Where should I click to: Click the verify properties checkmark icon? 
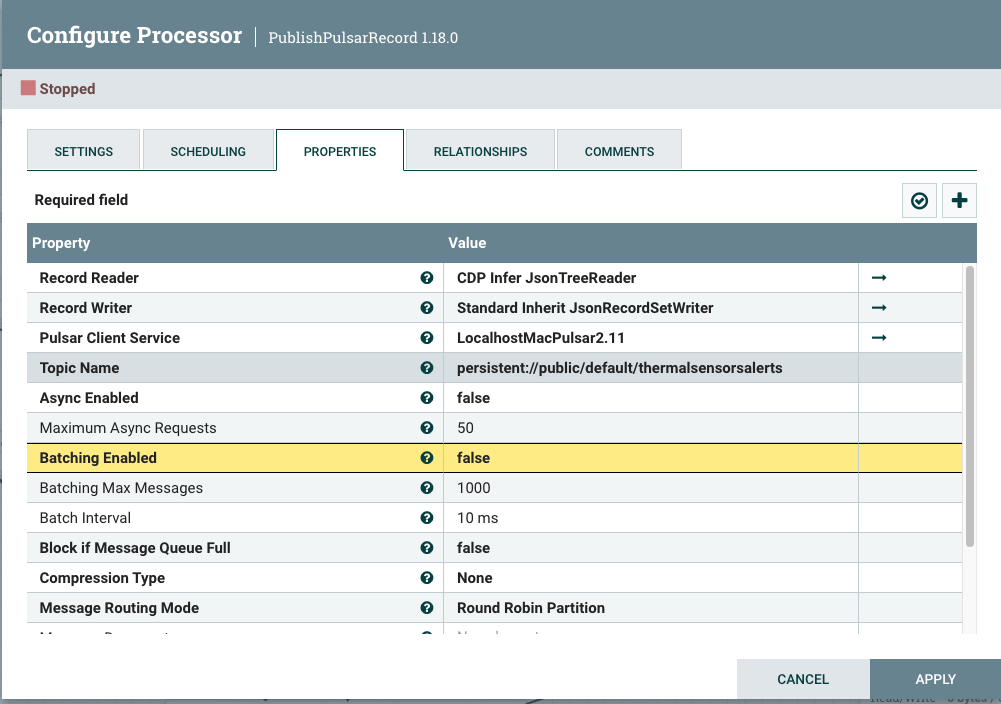[919, 200]
